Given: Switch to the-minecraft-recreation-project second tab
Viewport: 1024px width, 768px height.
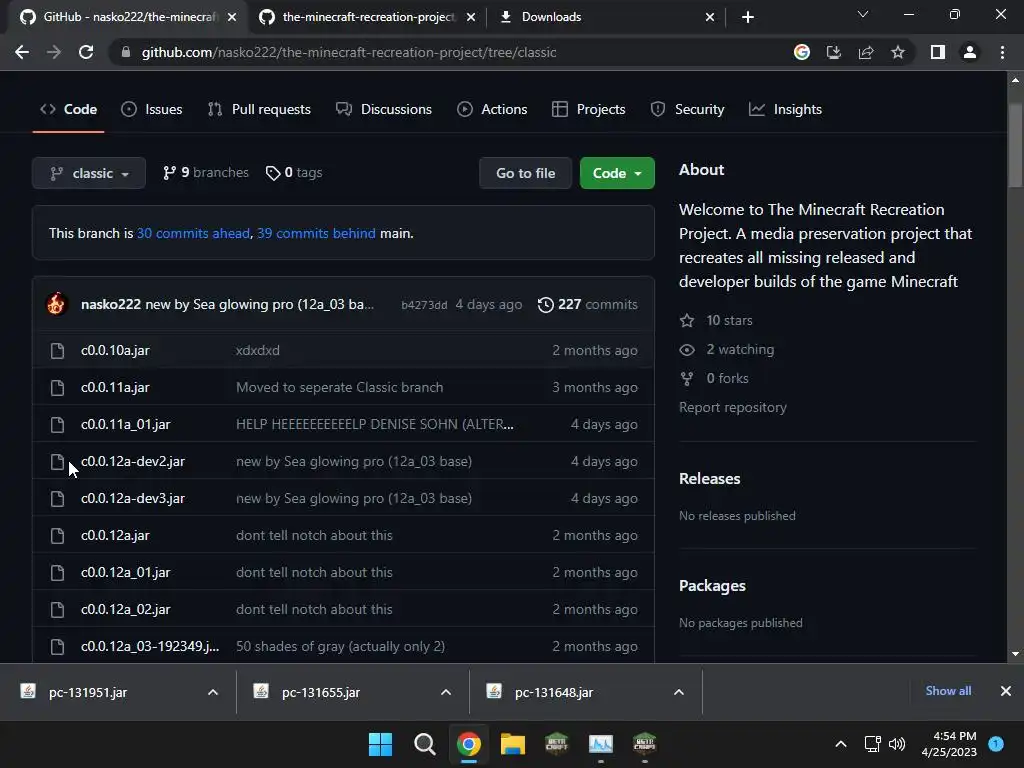Looking at the screenshot, I should click(367, 17).
